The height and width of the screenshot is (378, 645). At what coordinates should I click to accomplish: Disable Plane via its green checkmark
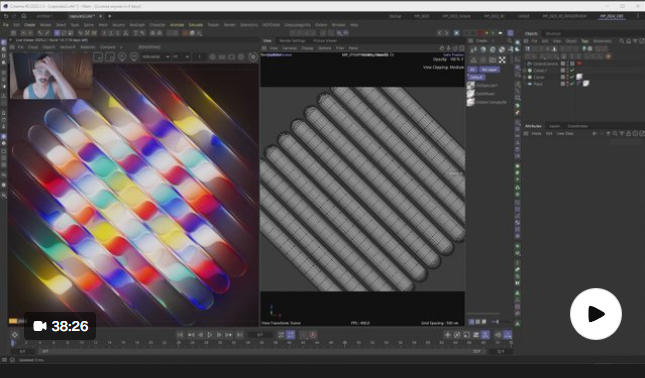(572, 83)
